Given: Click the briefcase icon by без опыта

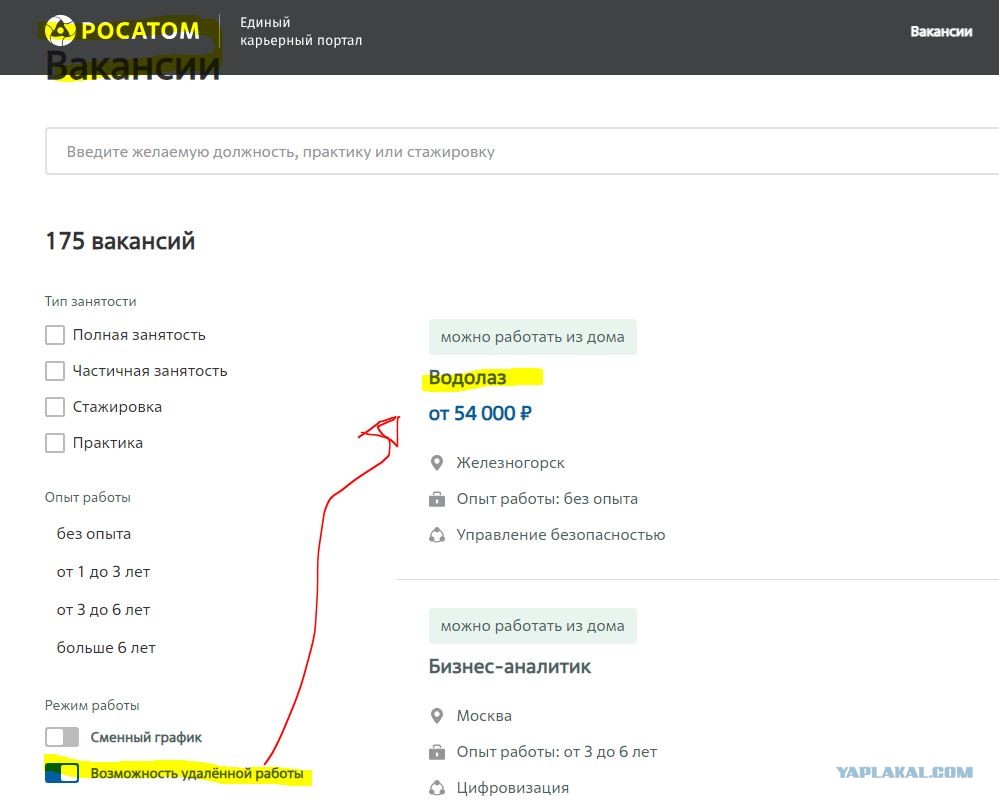Looking at the screenshot, I should point(437,499).
